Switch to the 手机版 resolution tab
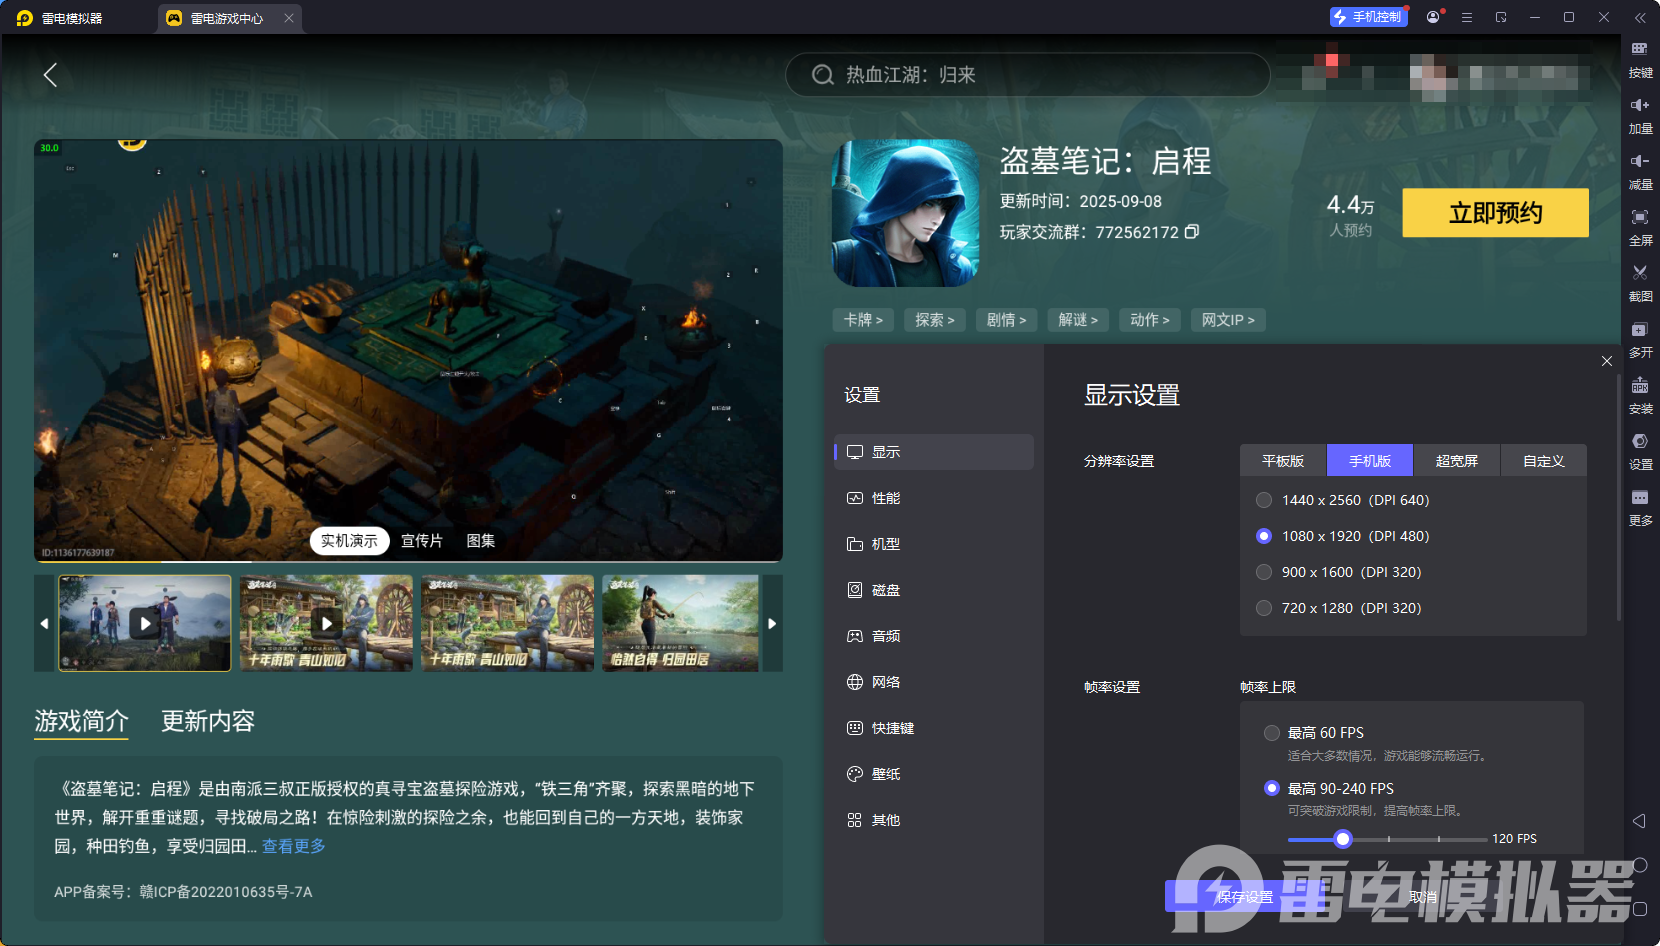The image size is (1660, 946). tap(1369, 460)
